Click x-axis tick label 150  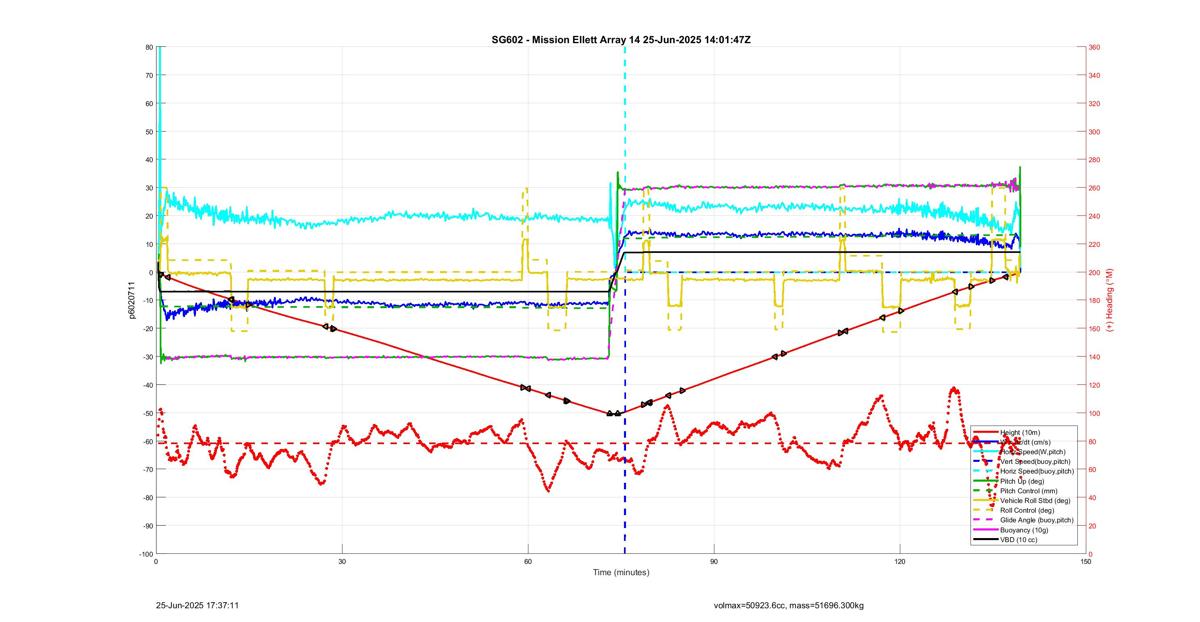1086,561
